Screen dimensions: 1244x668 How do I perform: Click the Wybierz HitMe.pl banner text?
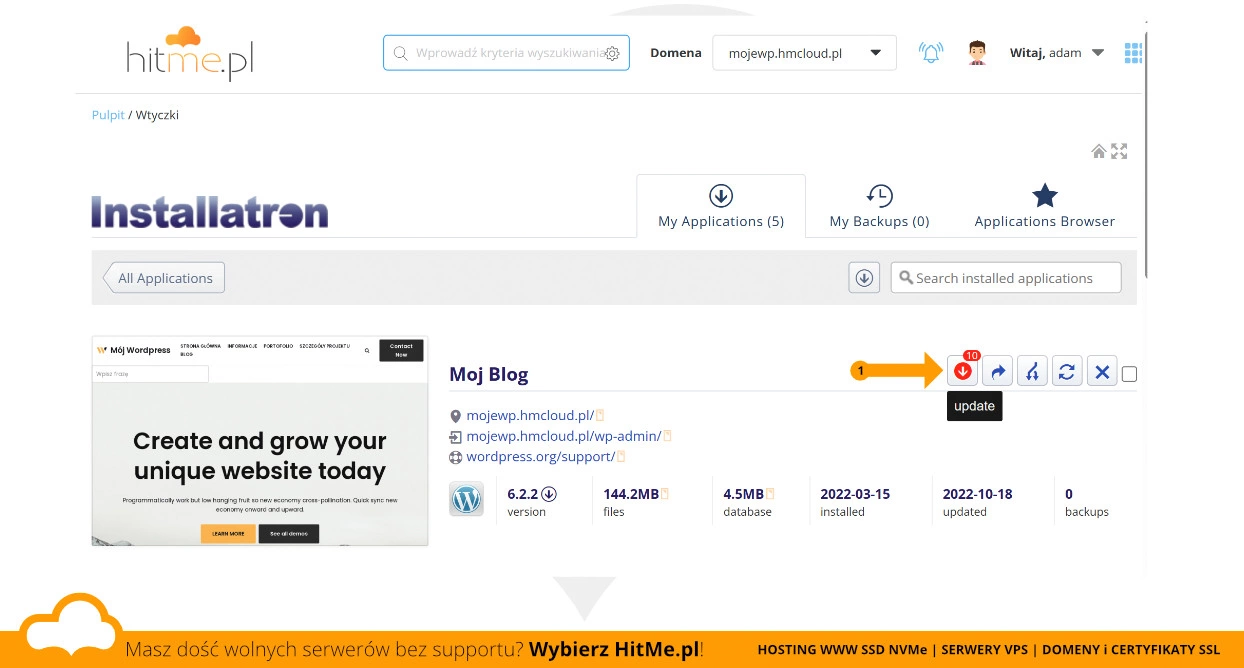point(614,650)
